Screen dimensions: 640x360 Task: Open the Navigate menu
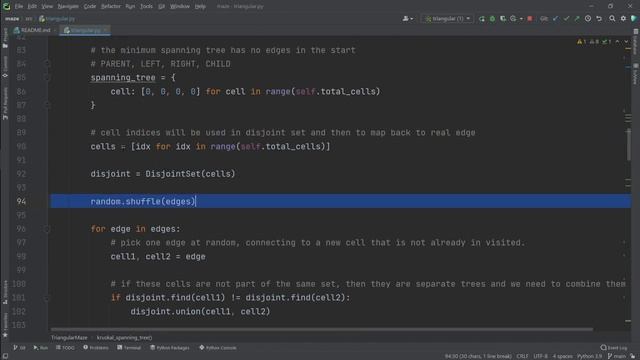(68, 7)
